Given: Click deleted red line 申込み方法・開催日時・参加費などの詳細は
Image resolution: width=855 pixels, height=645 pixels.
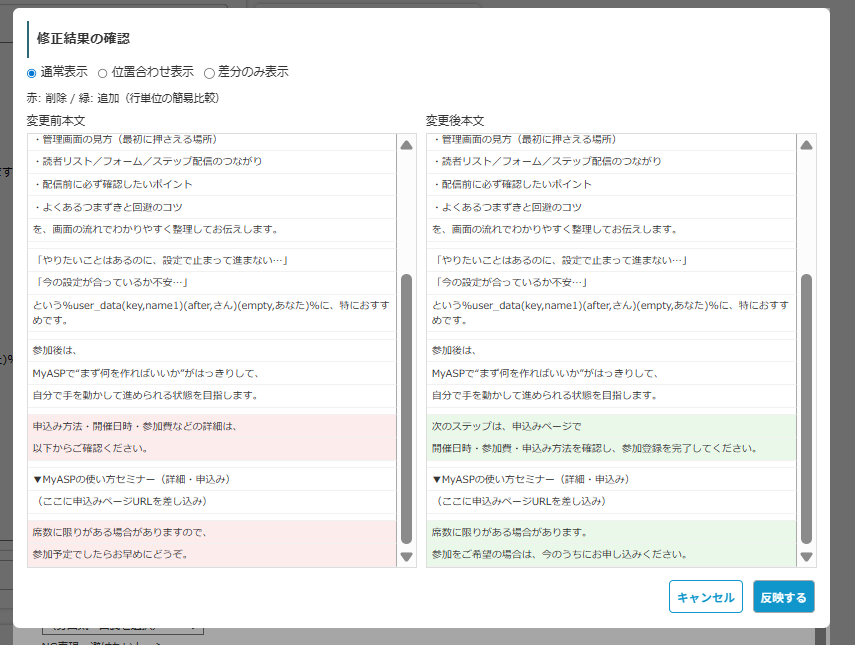Looking at the screenshot, I should [134, 426].
